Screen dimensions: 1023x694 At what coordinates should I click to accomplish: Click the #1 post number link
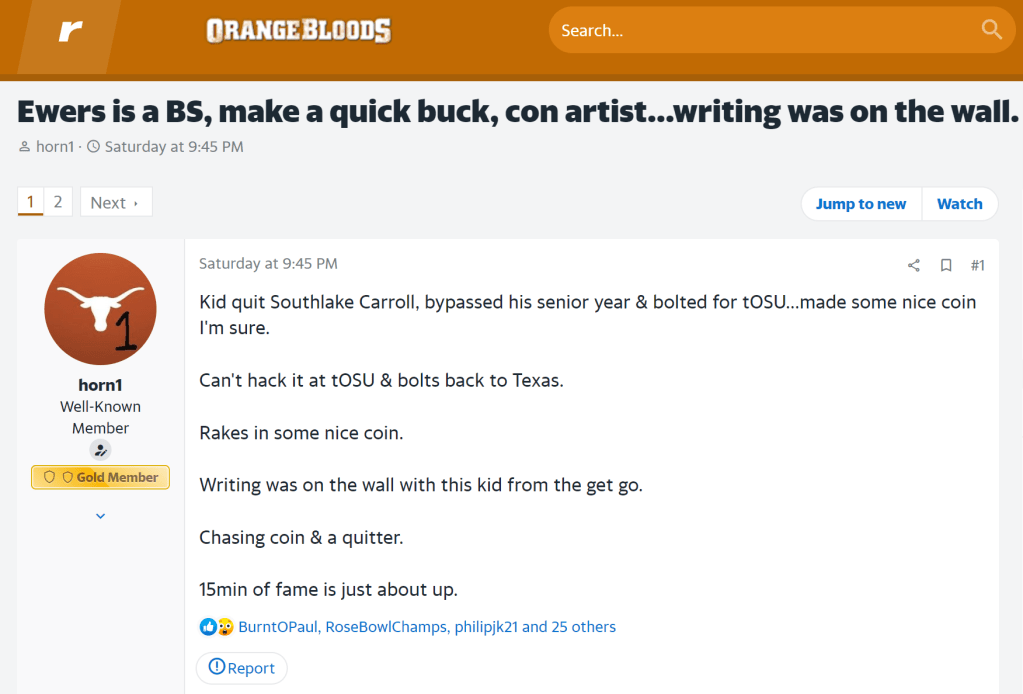(977, 265)
